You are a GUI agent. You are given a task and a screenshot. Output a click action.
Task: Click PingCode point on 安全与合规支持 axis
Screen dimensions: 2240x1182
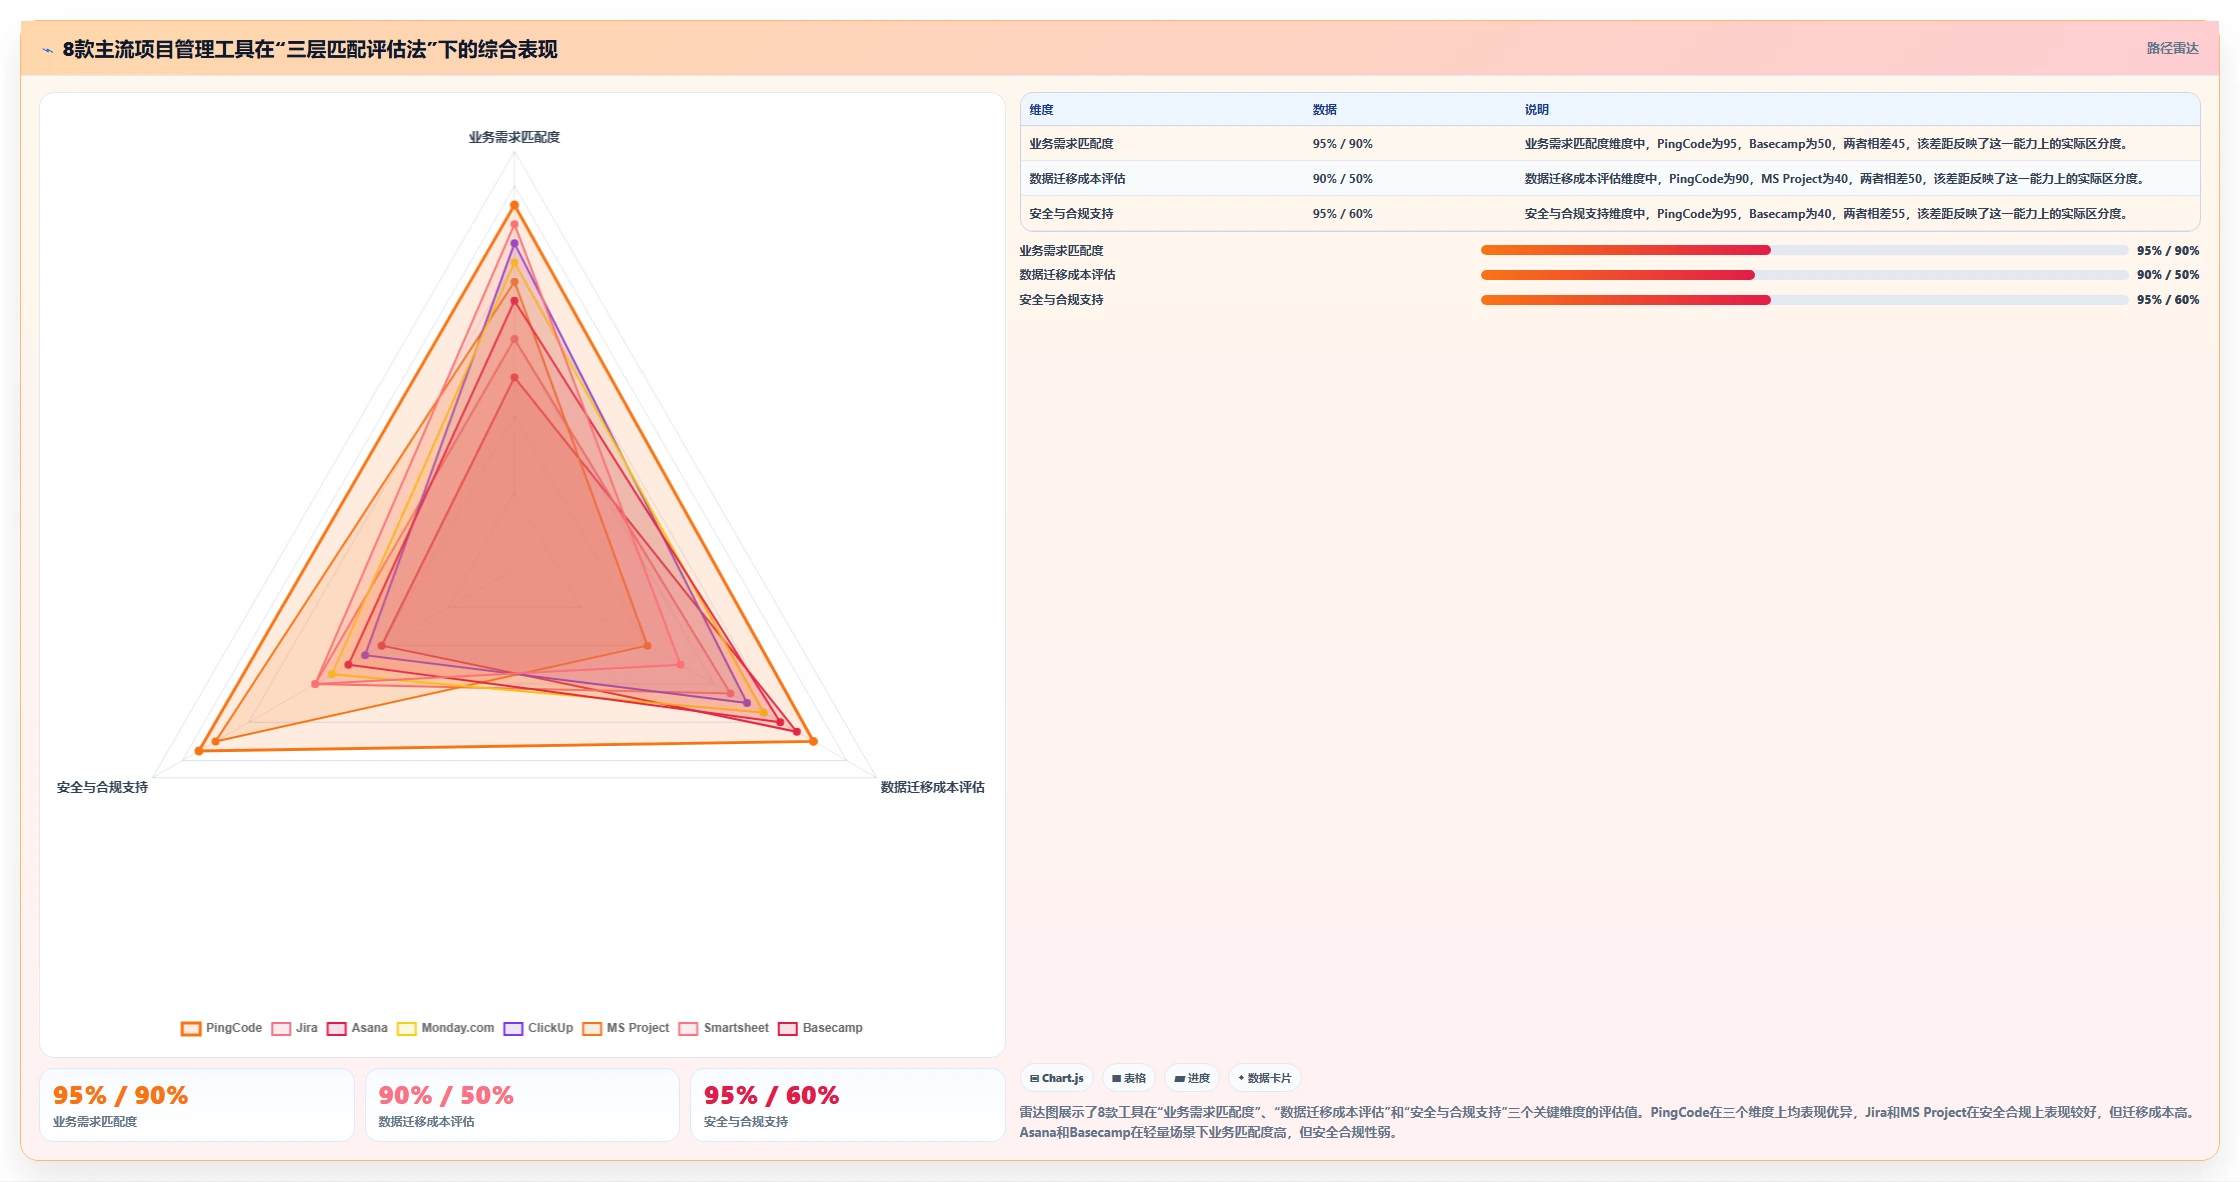click(199, 751)
